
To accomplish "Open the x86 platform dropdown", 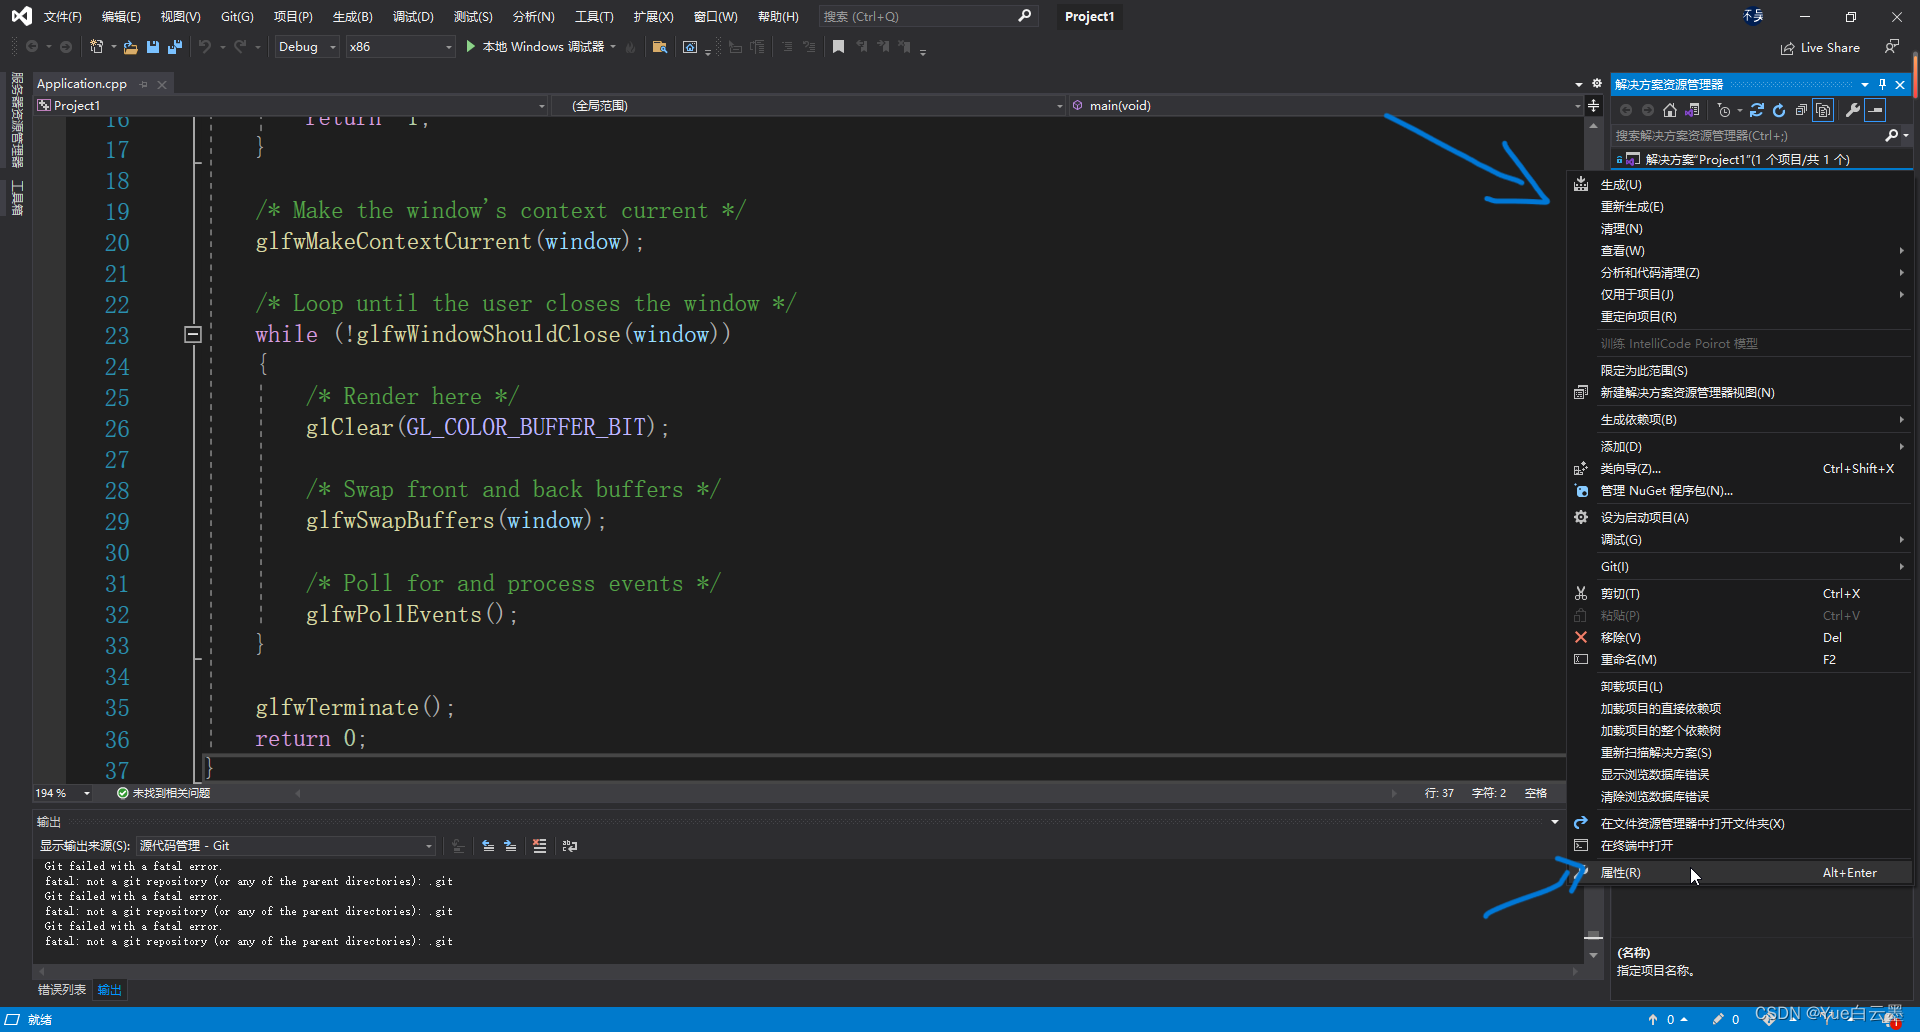I will [x=401, y=47].
